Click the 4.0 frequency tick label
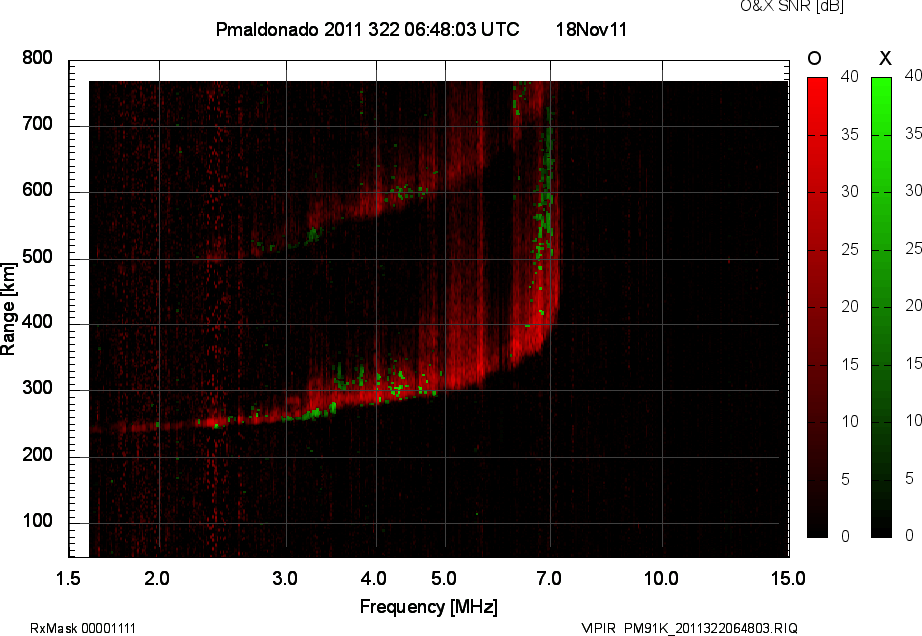Viewport: 922px width, 636px height. tap(374, 579)
